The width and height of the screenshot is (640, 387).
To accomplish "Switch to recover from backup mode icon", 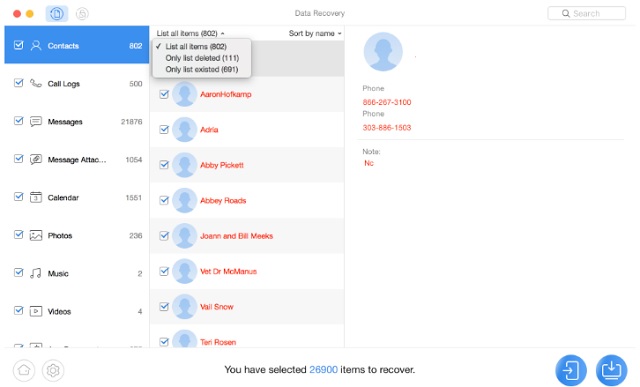I will point(82,14).
